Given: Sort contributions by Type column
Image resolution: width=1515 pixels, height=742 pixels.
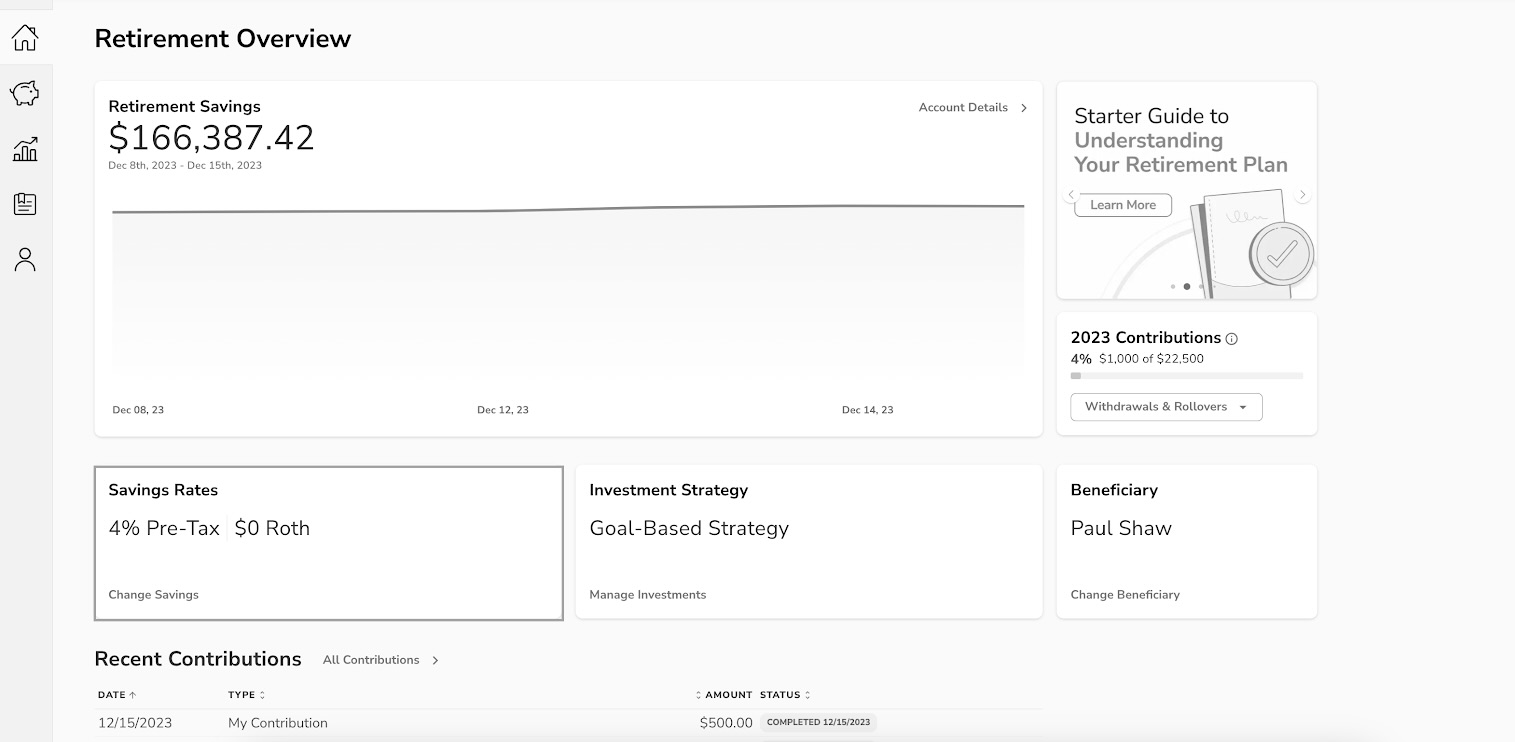Looking at the screenshot, I should [x=246, y=695].
